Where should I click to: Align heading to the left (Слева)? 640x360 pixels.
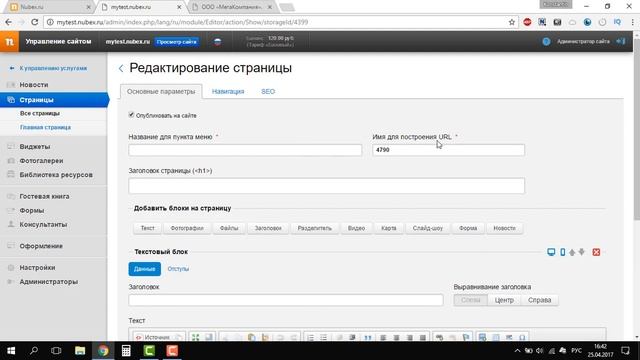(x=471, y=300)
